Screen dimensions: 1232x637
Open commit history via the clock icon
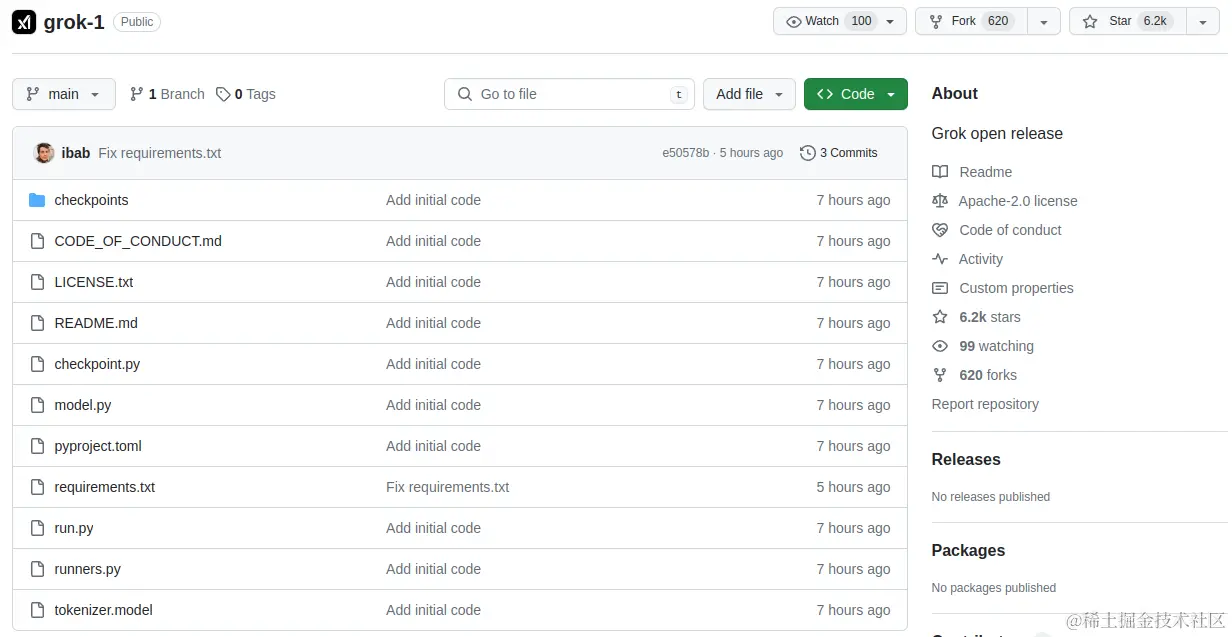[808, 153]
